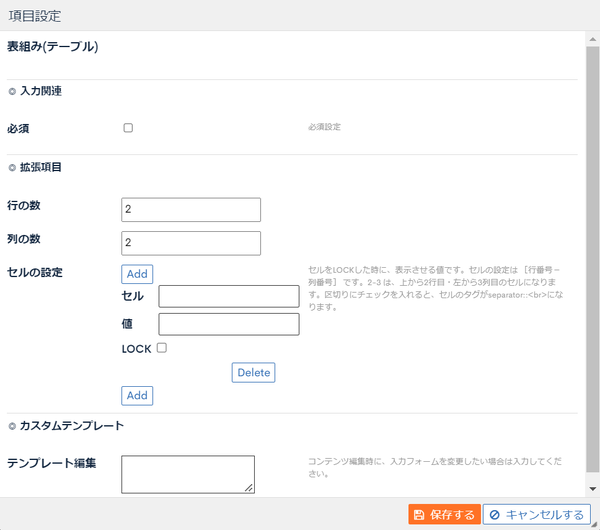Image resolution: width=600 pixels, height=530 pixels.
Task: Click the 行の数 label
Action: (x=24, y=205)
